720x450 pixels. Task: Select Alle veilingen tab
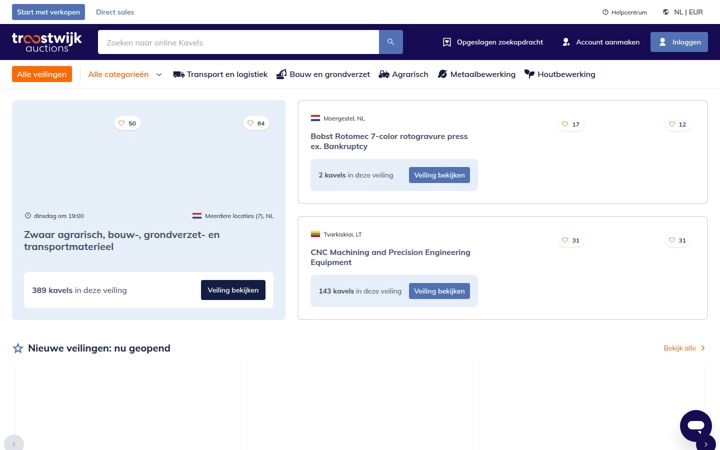pyautogui.click(x=42, y=74)
